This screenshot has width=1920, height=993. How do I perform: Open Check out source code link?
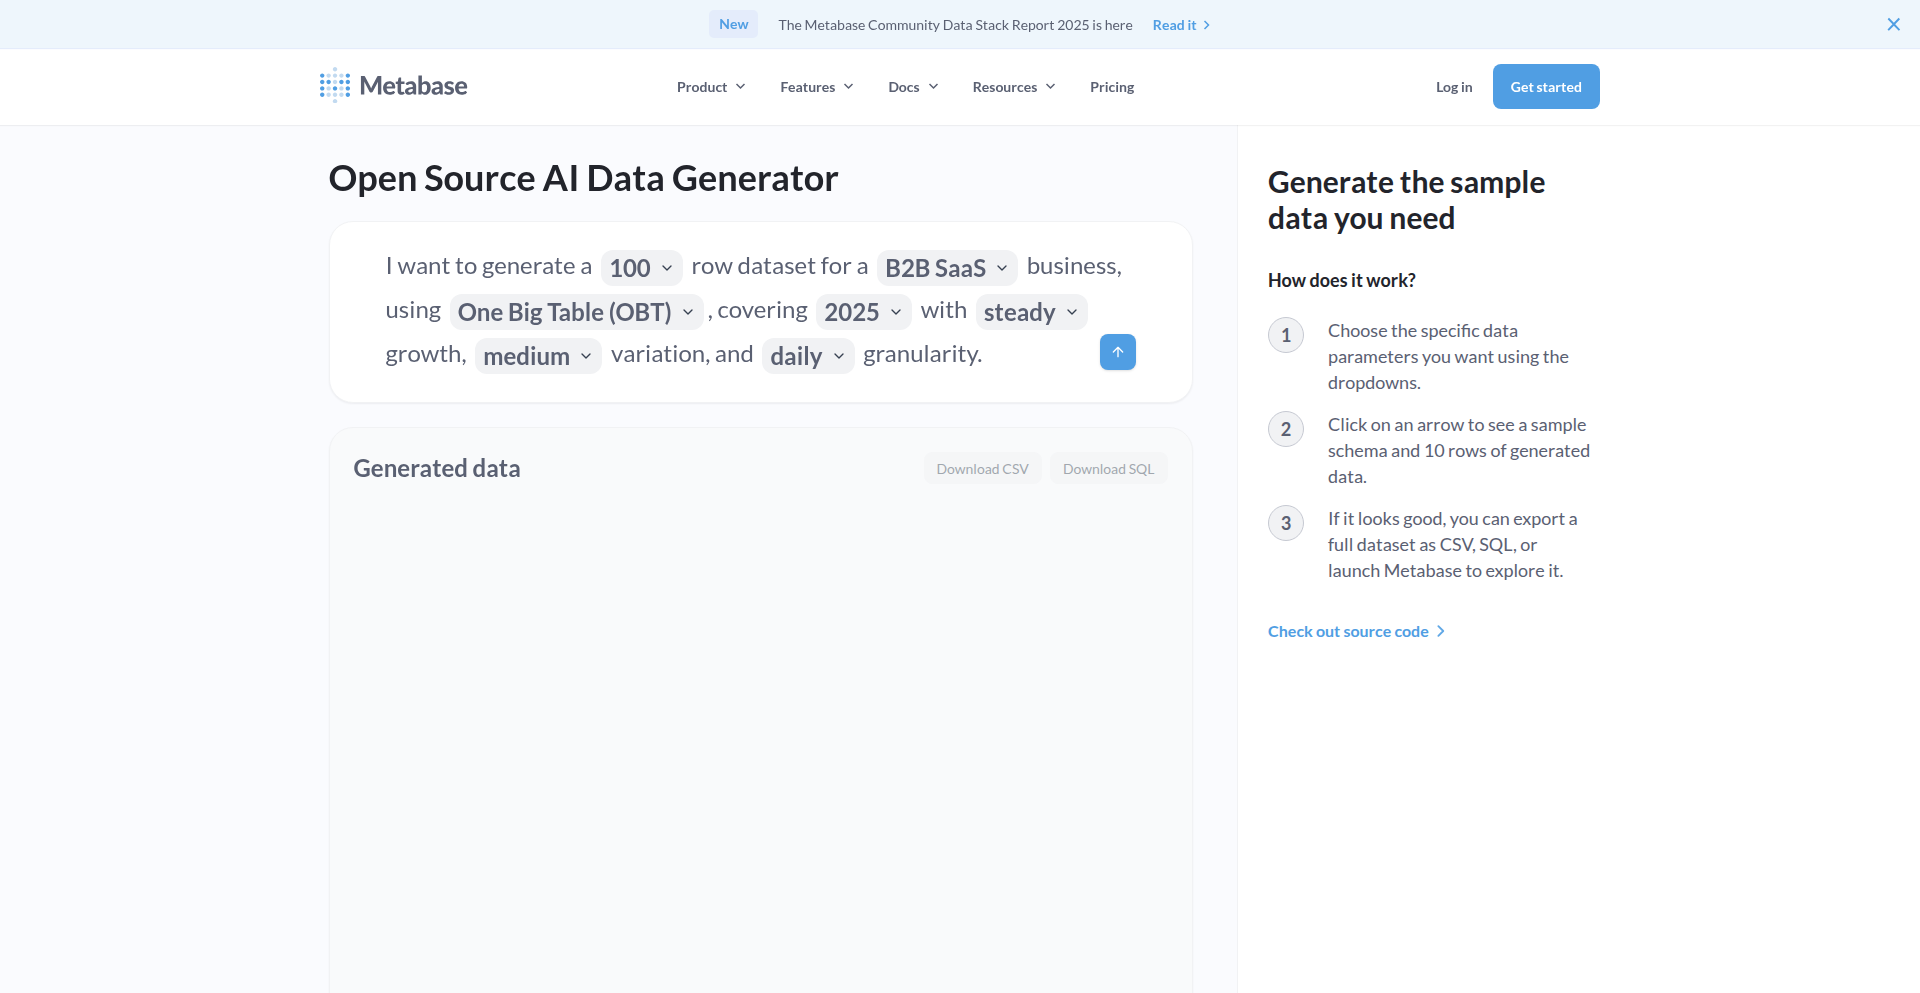(x=1356, y=631)
